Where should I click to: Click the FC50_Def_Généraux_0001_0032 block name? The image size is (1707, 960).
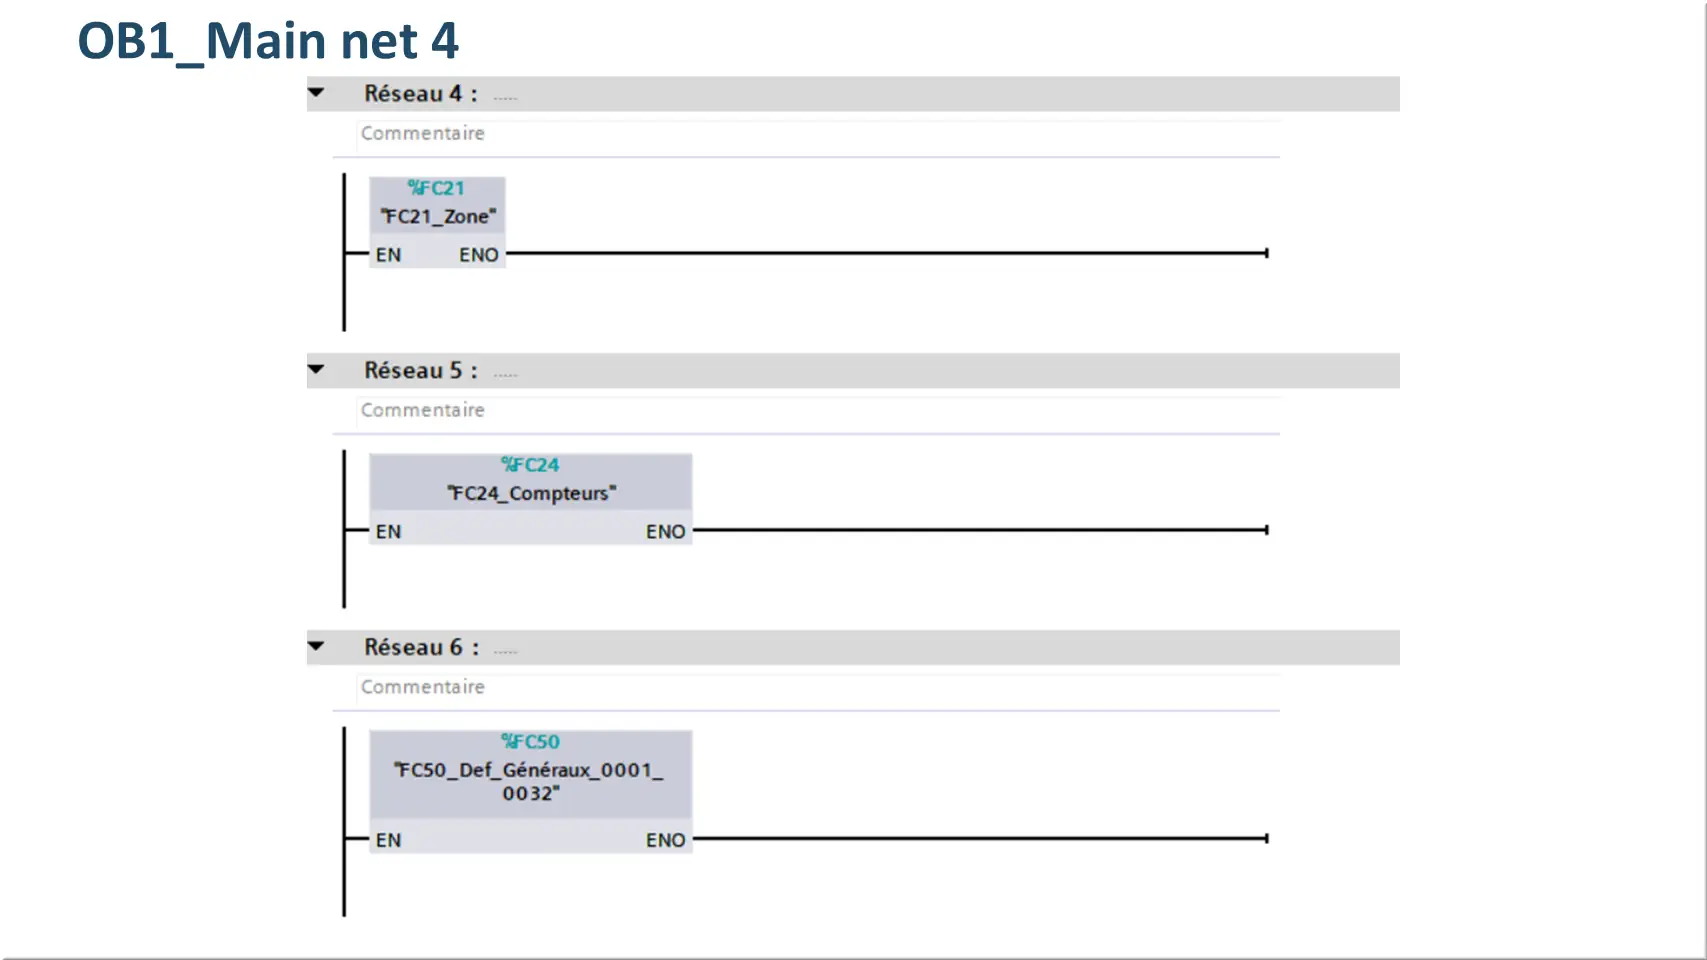(530, 781)
